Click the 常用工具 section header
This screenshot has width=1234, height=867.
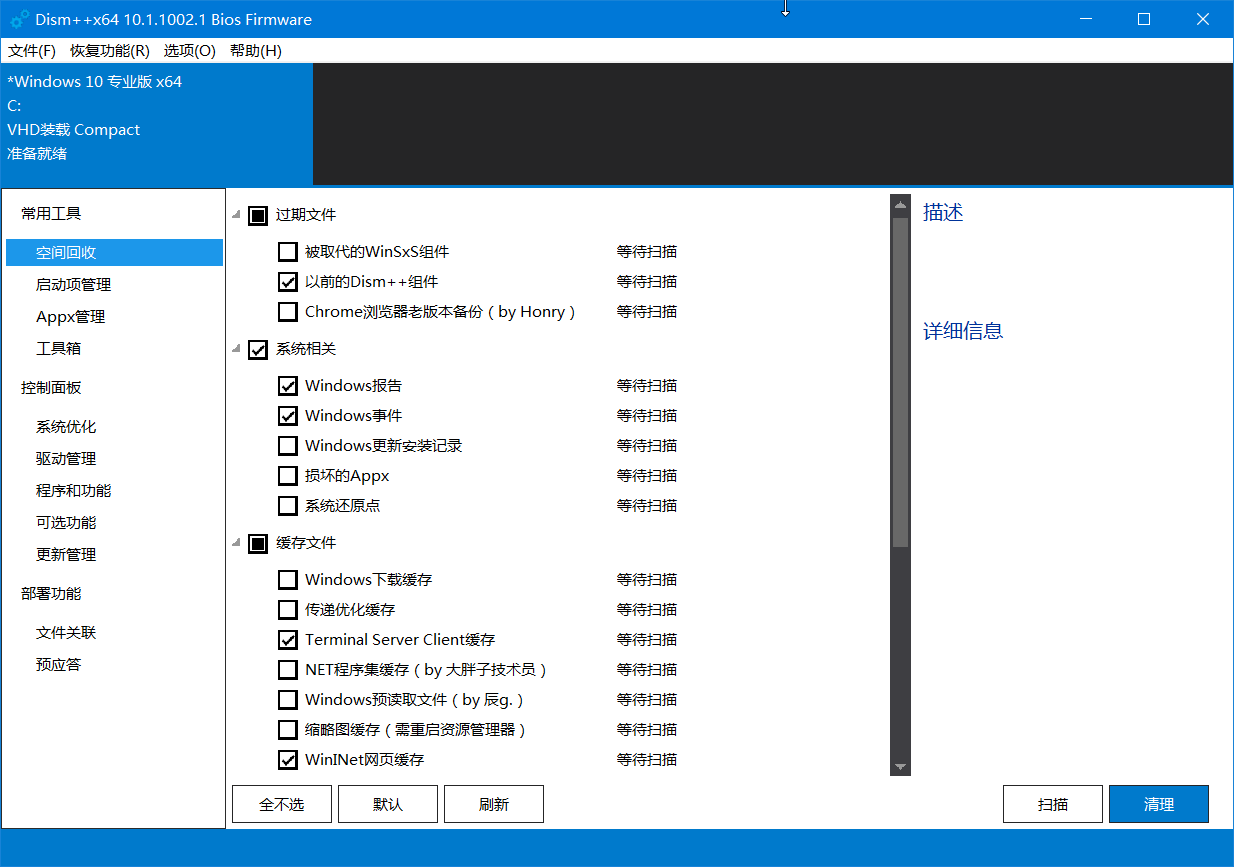pyautogui.click(x=51, y=214)
